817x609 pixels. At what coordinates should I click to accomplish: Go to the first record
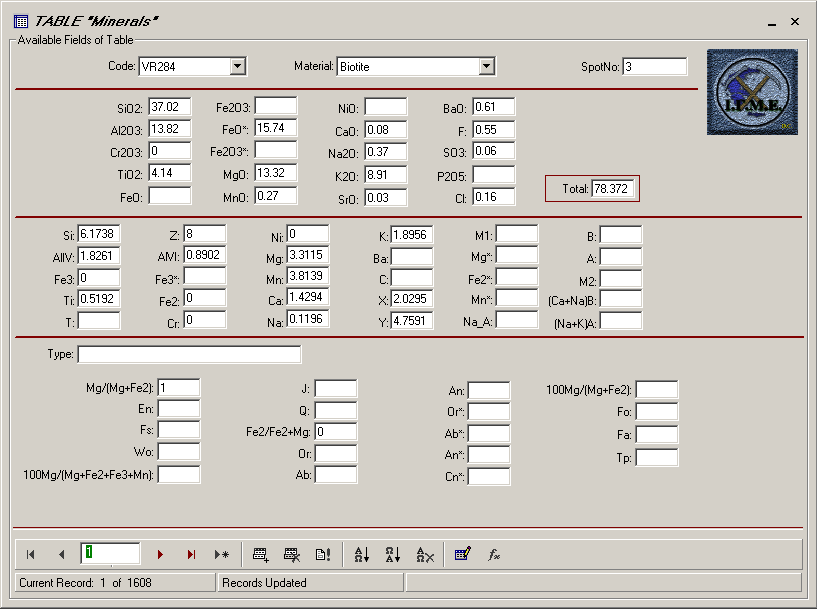[31, 554]
